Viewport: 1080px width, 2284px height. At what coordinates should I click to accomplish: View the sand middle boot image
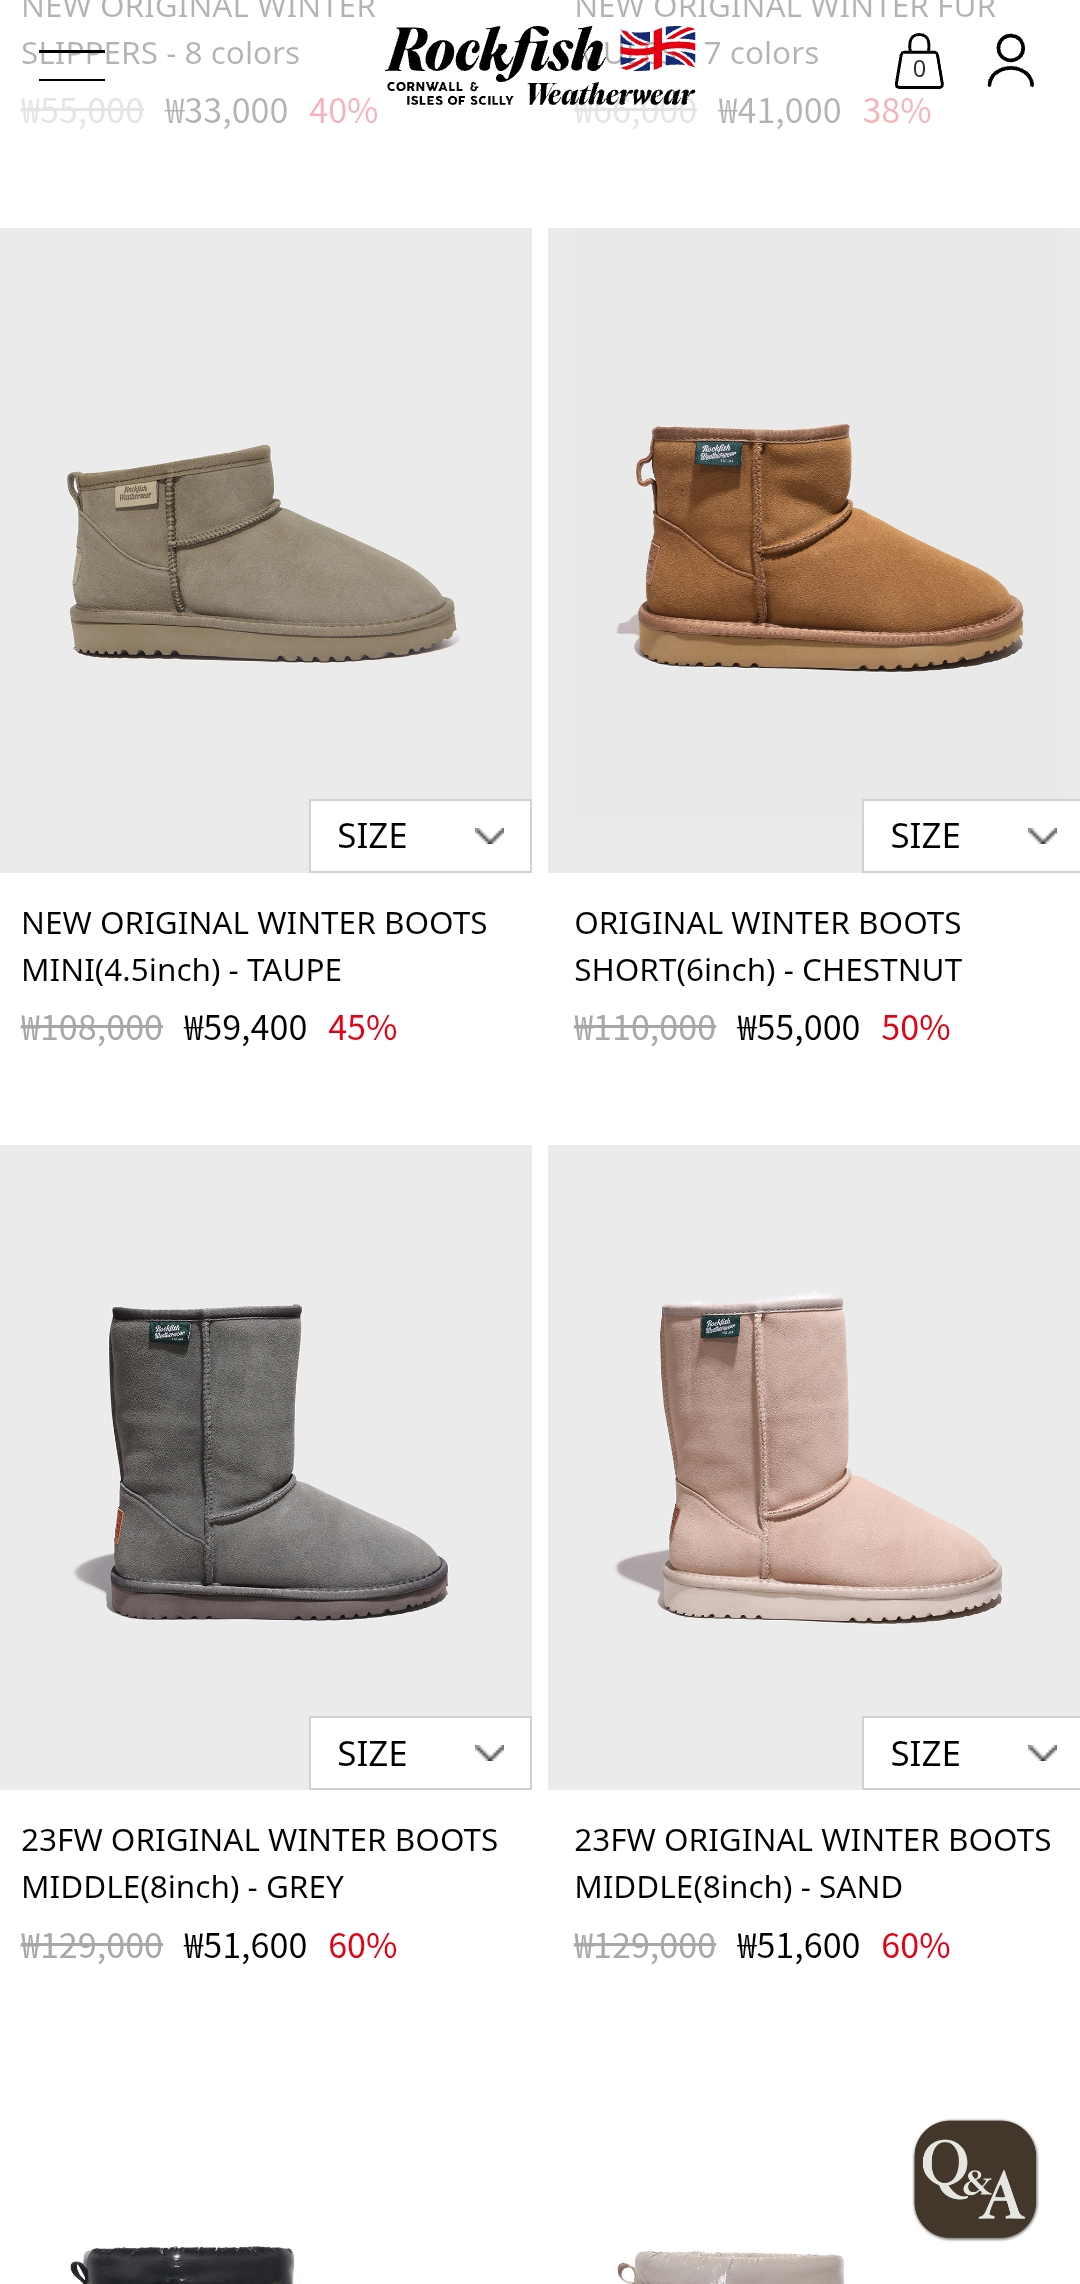[814, 1467]
